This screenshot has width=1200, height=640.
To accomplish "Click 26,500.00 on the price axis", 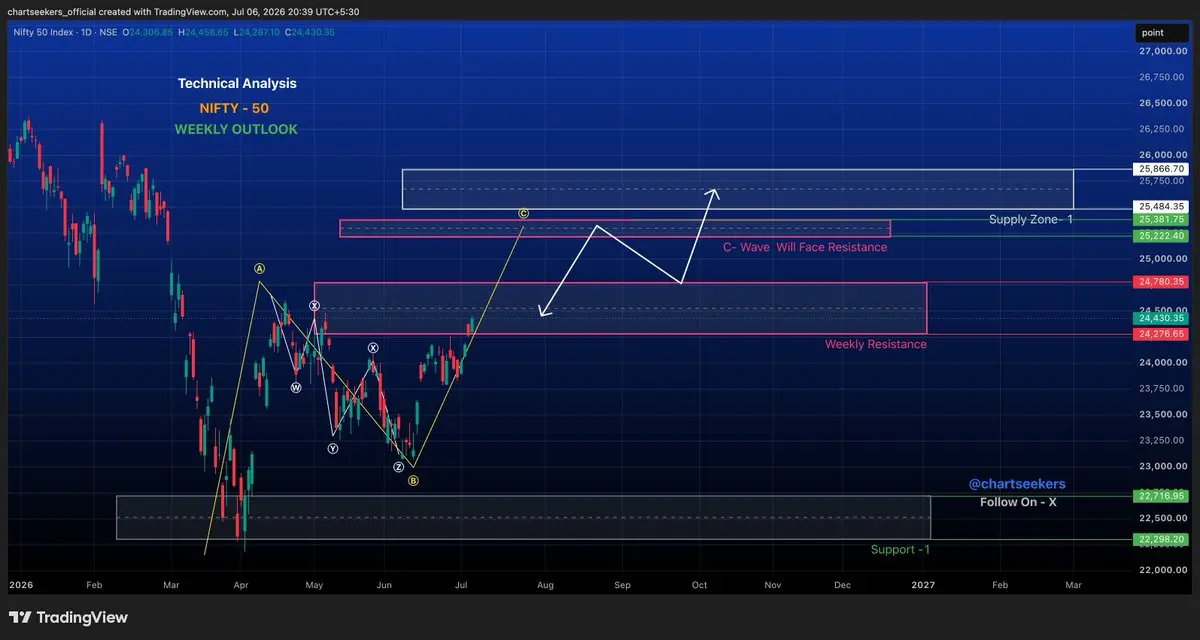I will click(x=1161, y=103).
